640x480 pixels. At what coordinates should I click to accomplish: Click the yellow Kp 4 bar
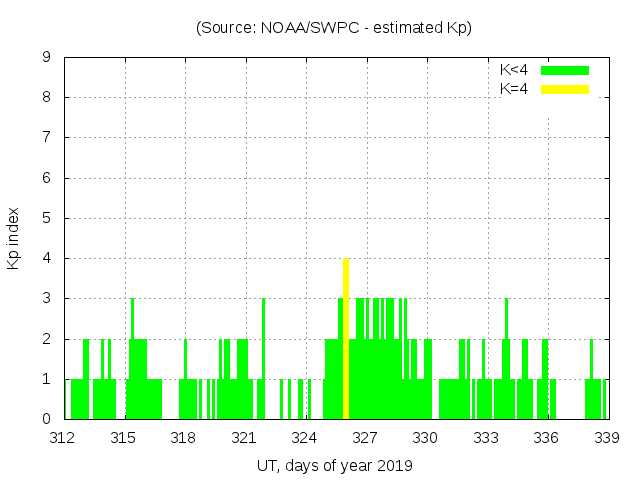(x=346, y=338)
